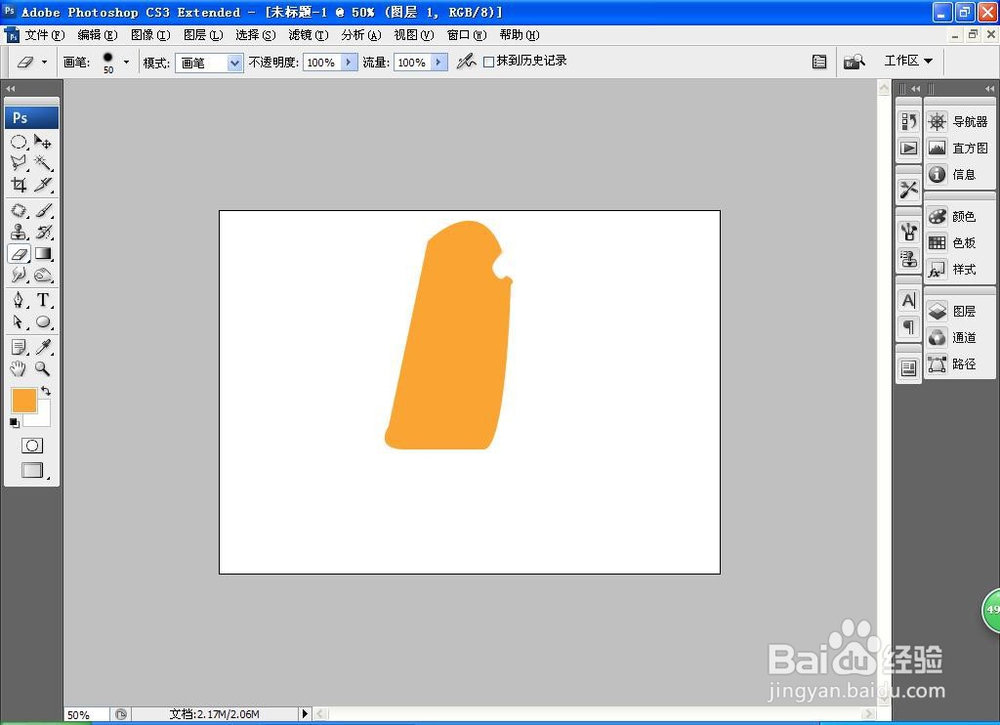The image size is (1000, 725).
Task: Select the Move tool
Action: [x=43, y=142]
